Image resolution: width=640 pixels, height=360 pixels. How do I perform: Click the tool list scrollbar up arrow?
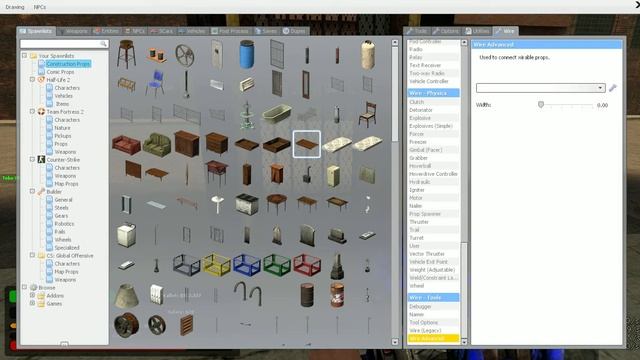464,42
